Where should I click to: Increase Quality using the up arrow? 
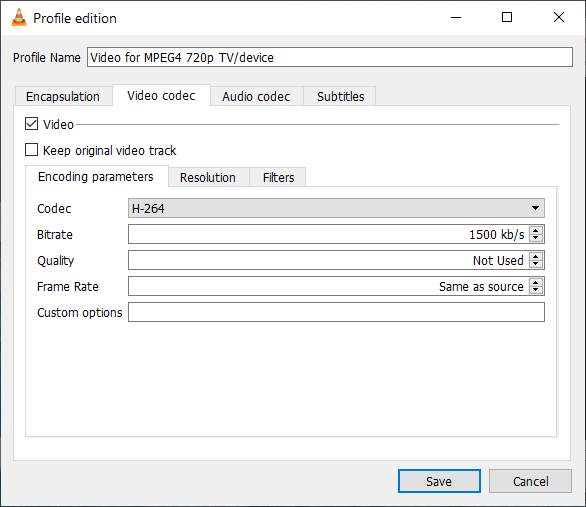click(x=536, y=256)
